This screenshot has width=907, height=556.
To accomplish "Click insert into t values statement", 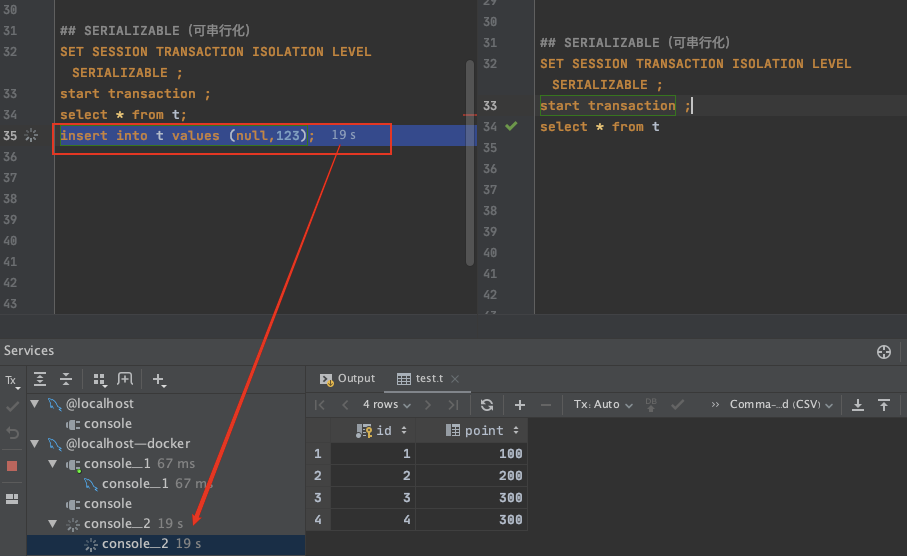I will [187, 135].
